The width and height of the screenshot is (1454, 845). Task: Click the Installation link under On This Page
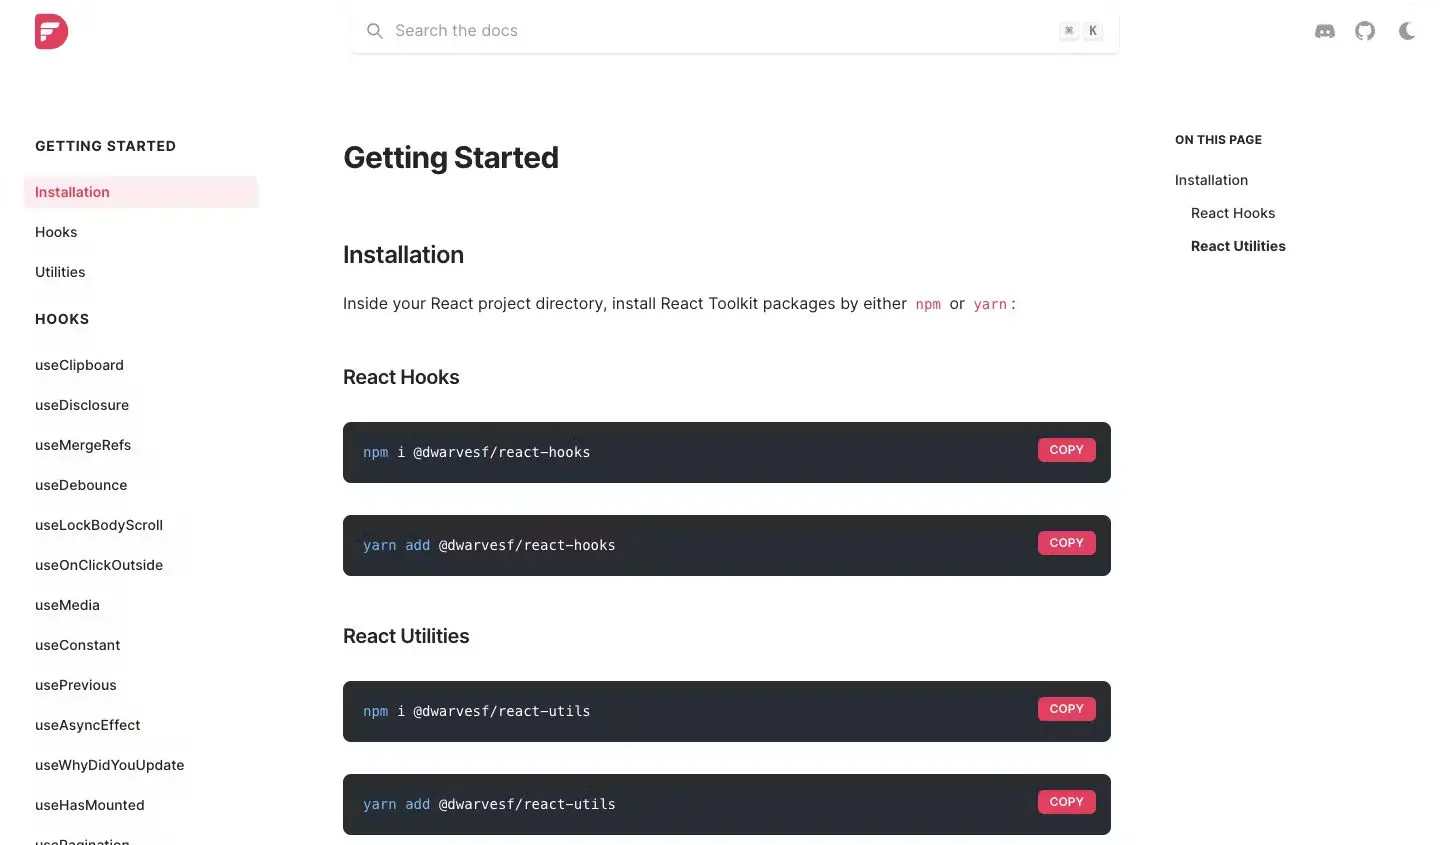coord(1211,180)
